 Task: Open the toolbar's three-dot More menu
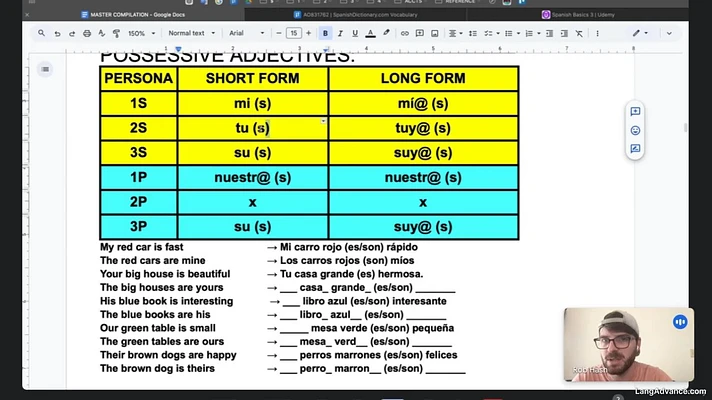[x=598, y=33]
